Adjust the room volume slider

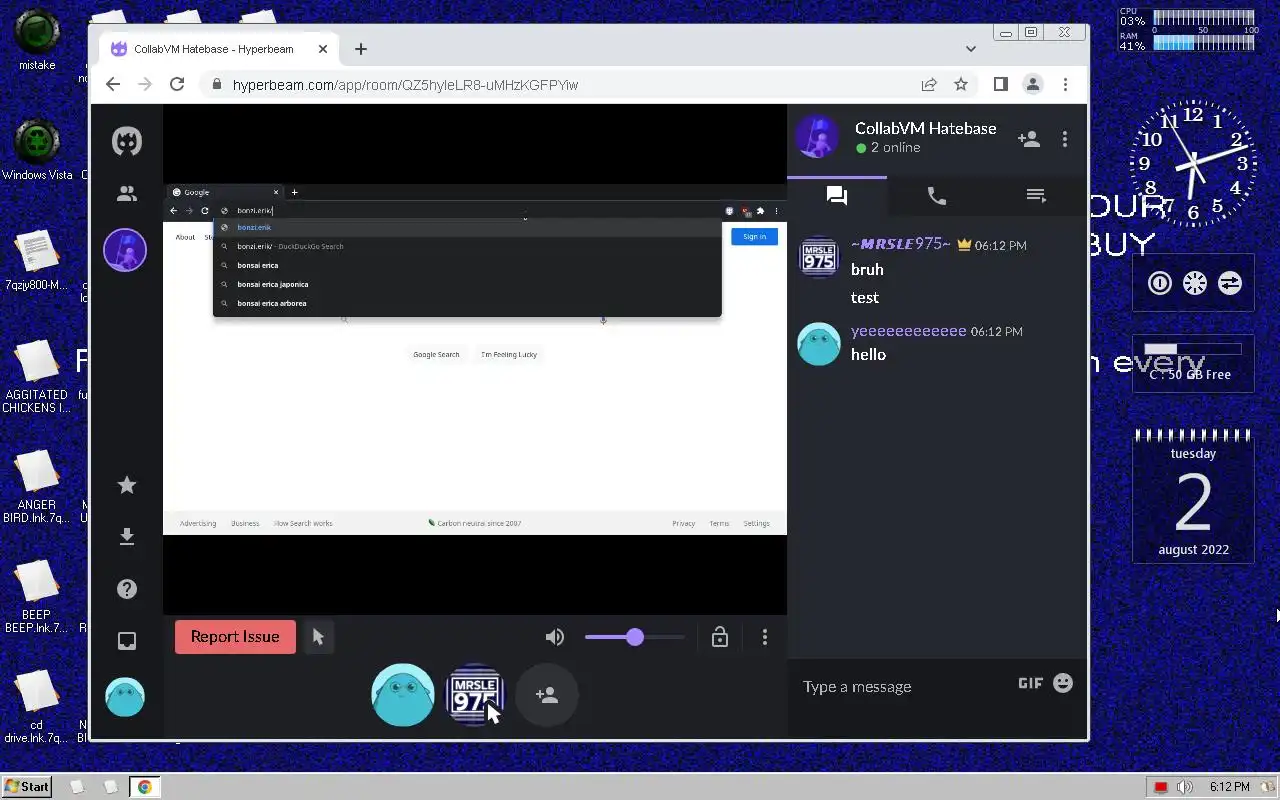634,637
